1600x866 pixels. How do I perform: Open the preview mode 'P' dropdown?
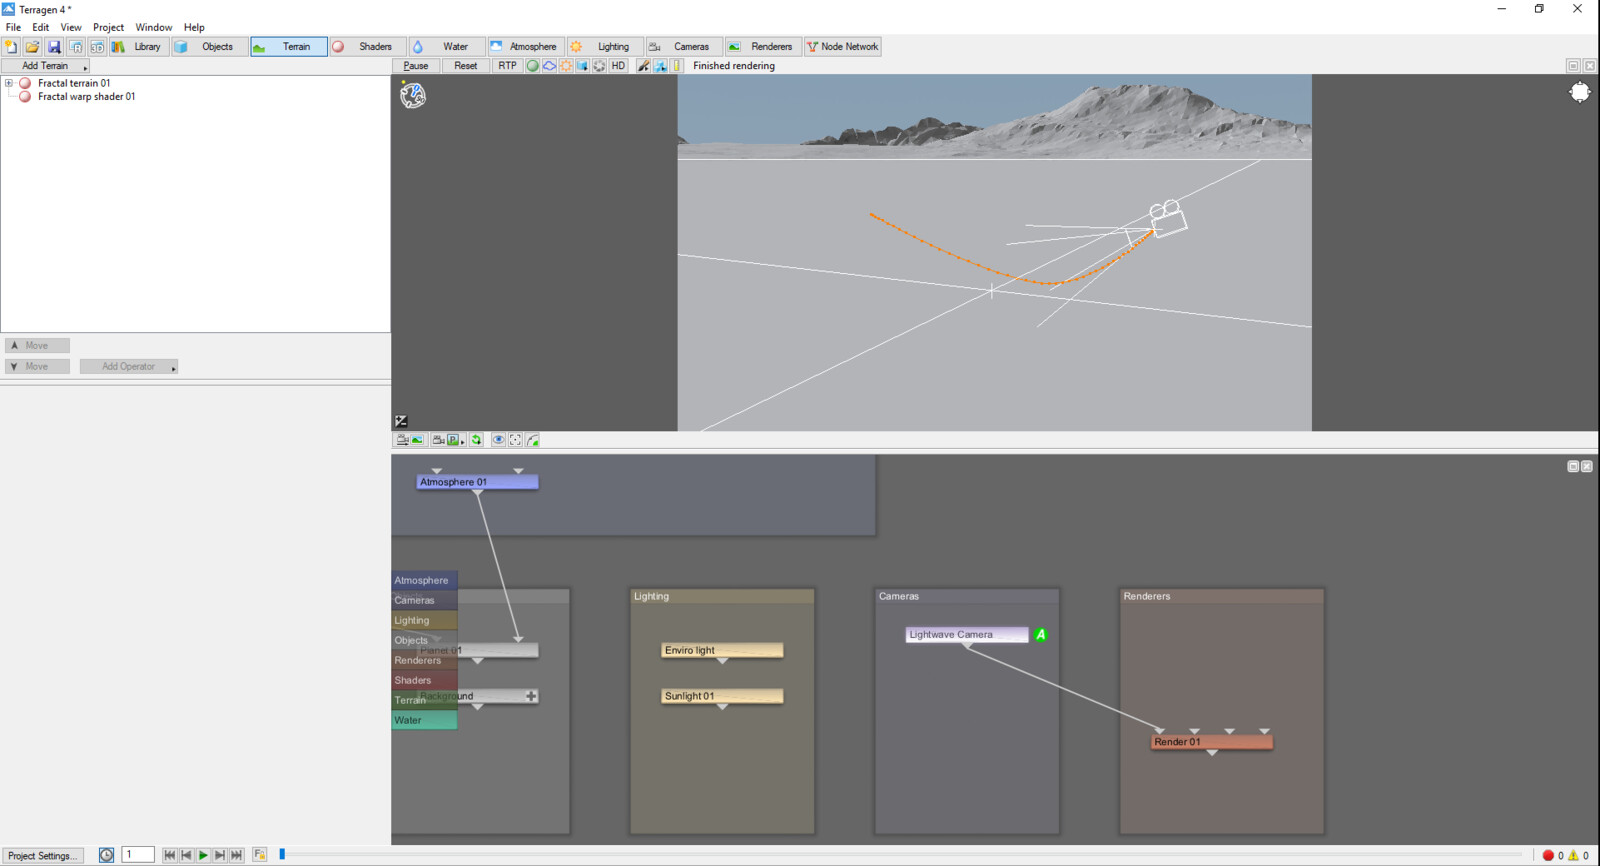[455, 440]
